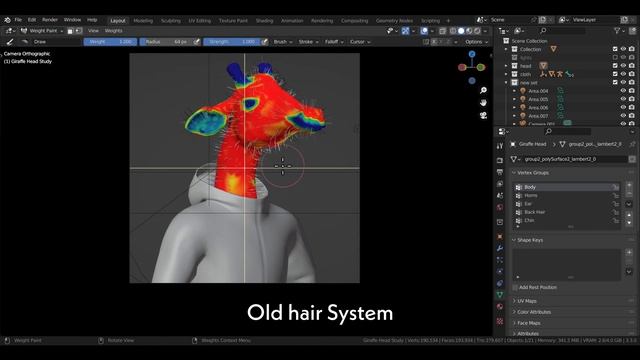
Task: Open Weight Paint mode dropdown
Action: click(x=42, y=31)
